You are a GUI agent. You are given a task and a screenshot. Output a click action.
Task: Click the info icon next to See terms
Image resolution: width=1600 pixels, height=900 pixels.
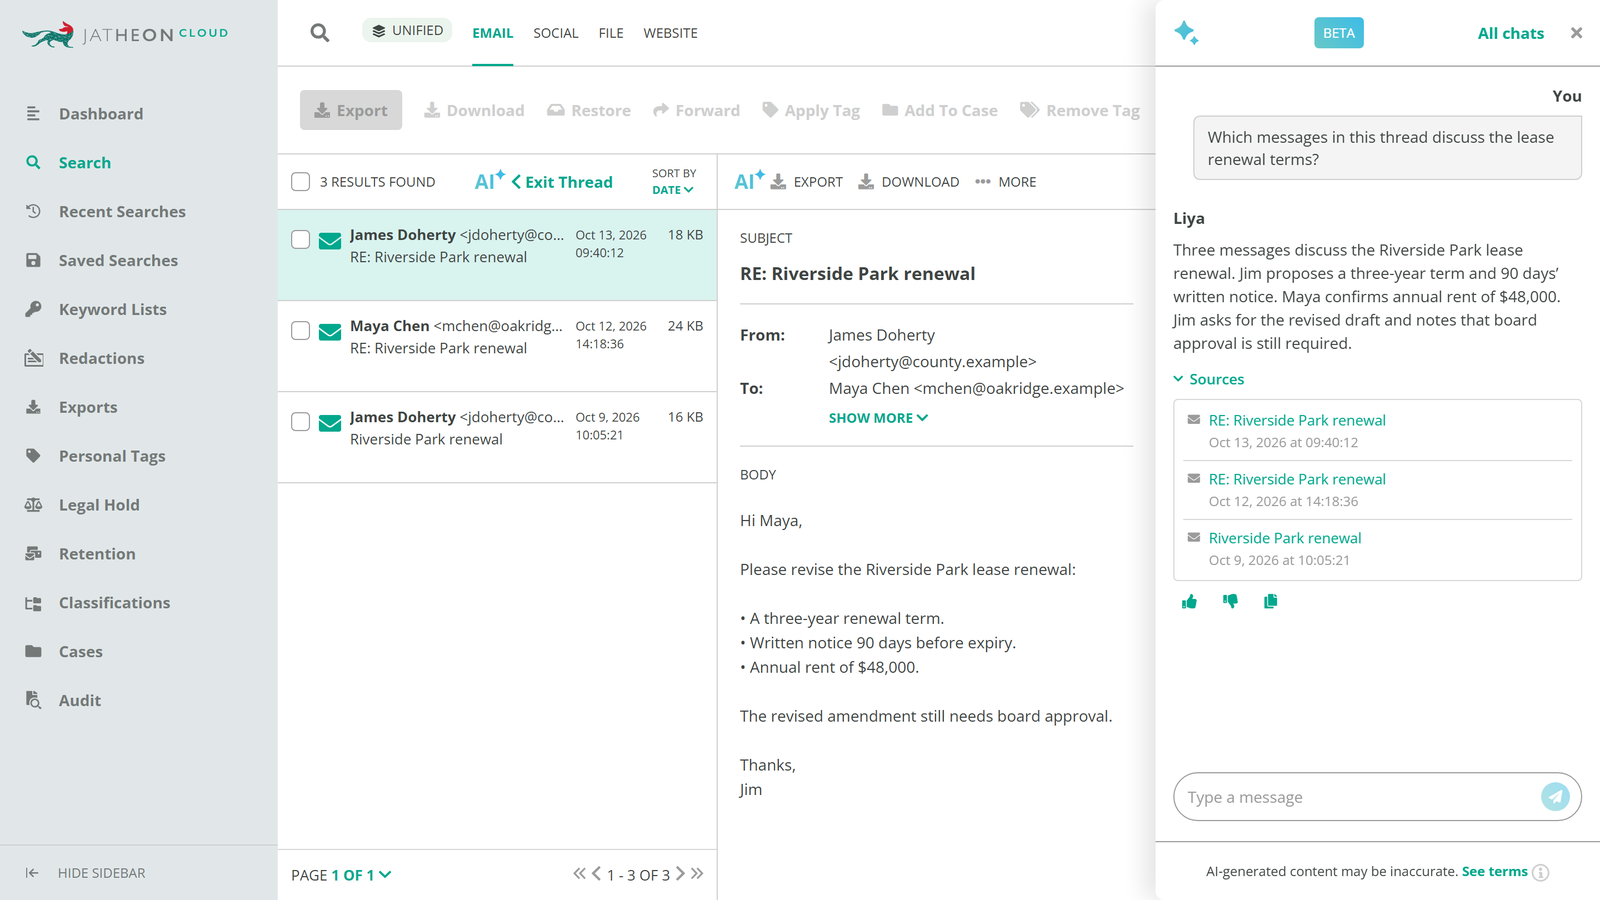pyautogui.click(x=1541, y=872)
